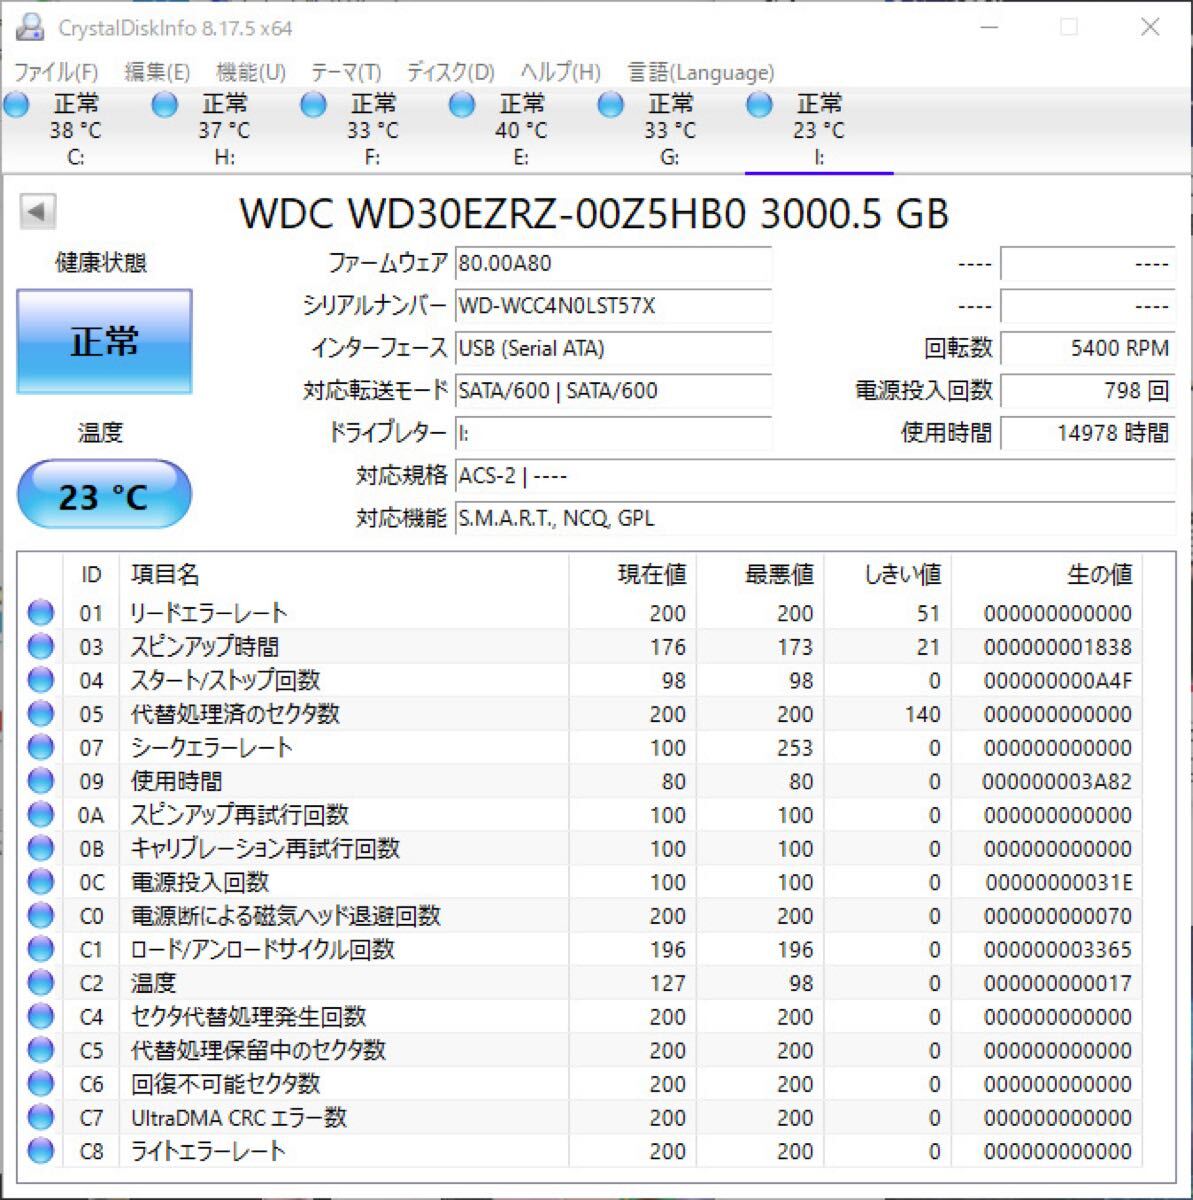Select drive E: tab at 40 °C
The height and width of the screenshot is (1200, 1193).
(521, 130)
